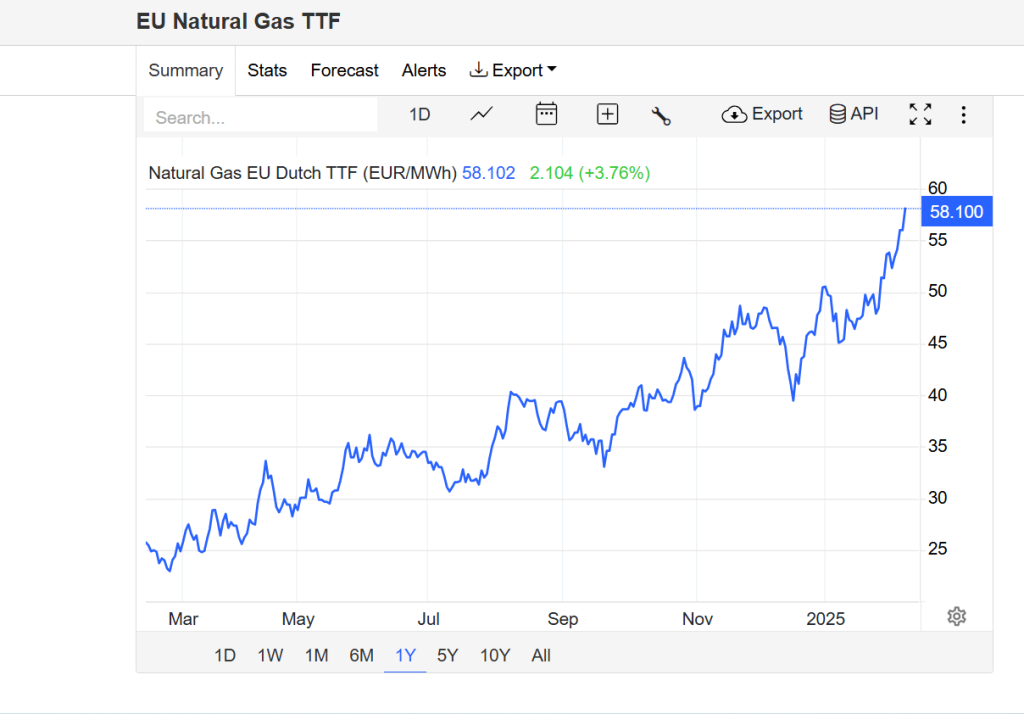Open chart settings gear icon
This screenshot has height=714, width=1024.
point(956,616)
